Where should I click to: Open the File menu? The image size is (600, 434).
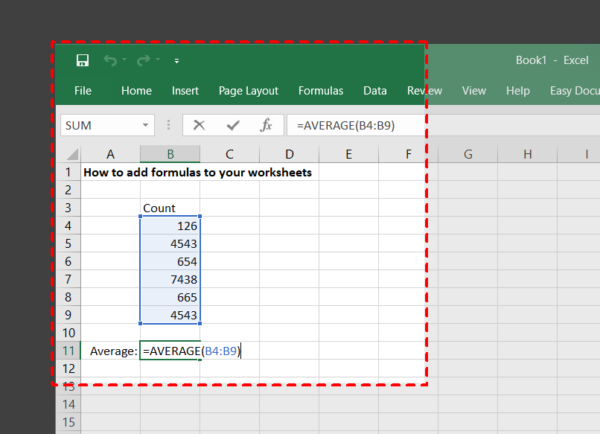tap(83, 90)
